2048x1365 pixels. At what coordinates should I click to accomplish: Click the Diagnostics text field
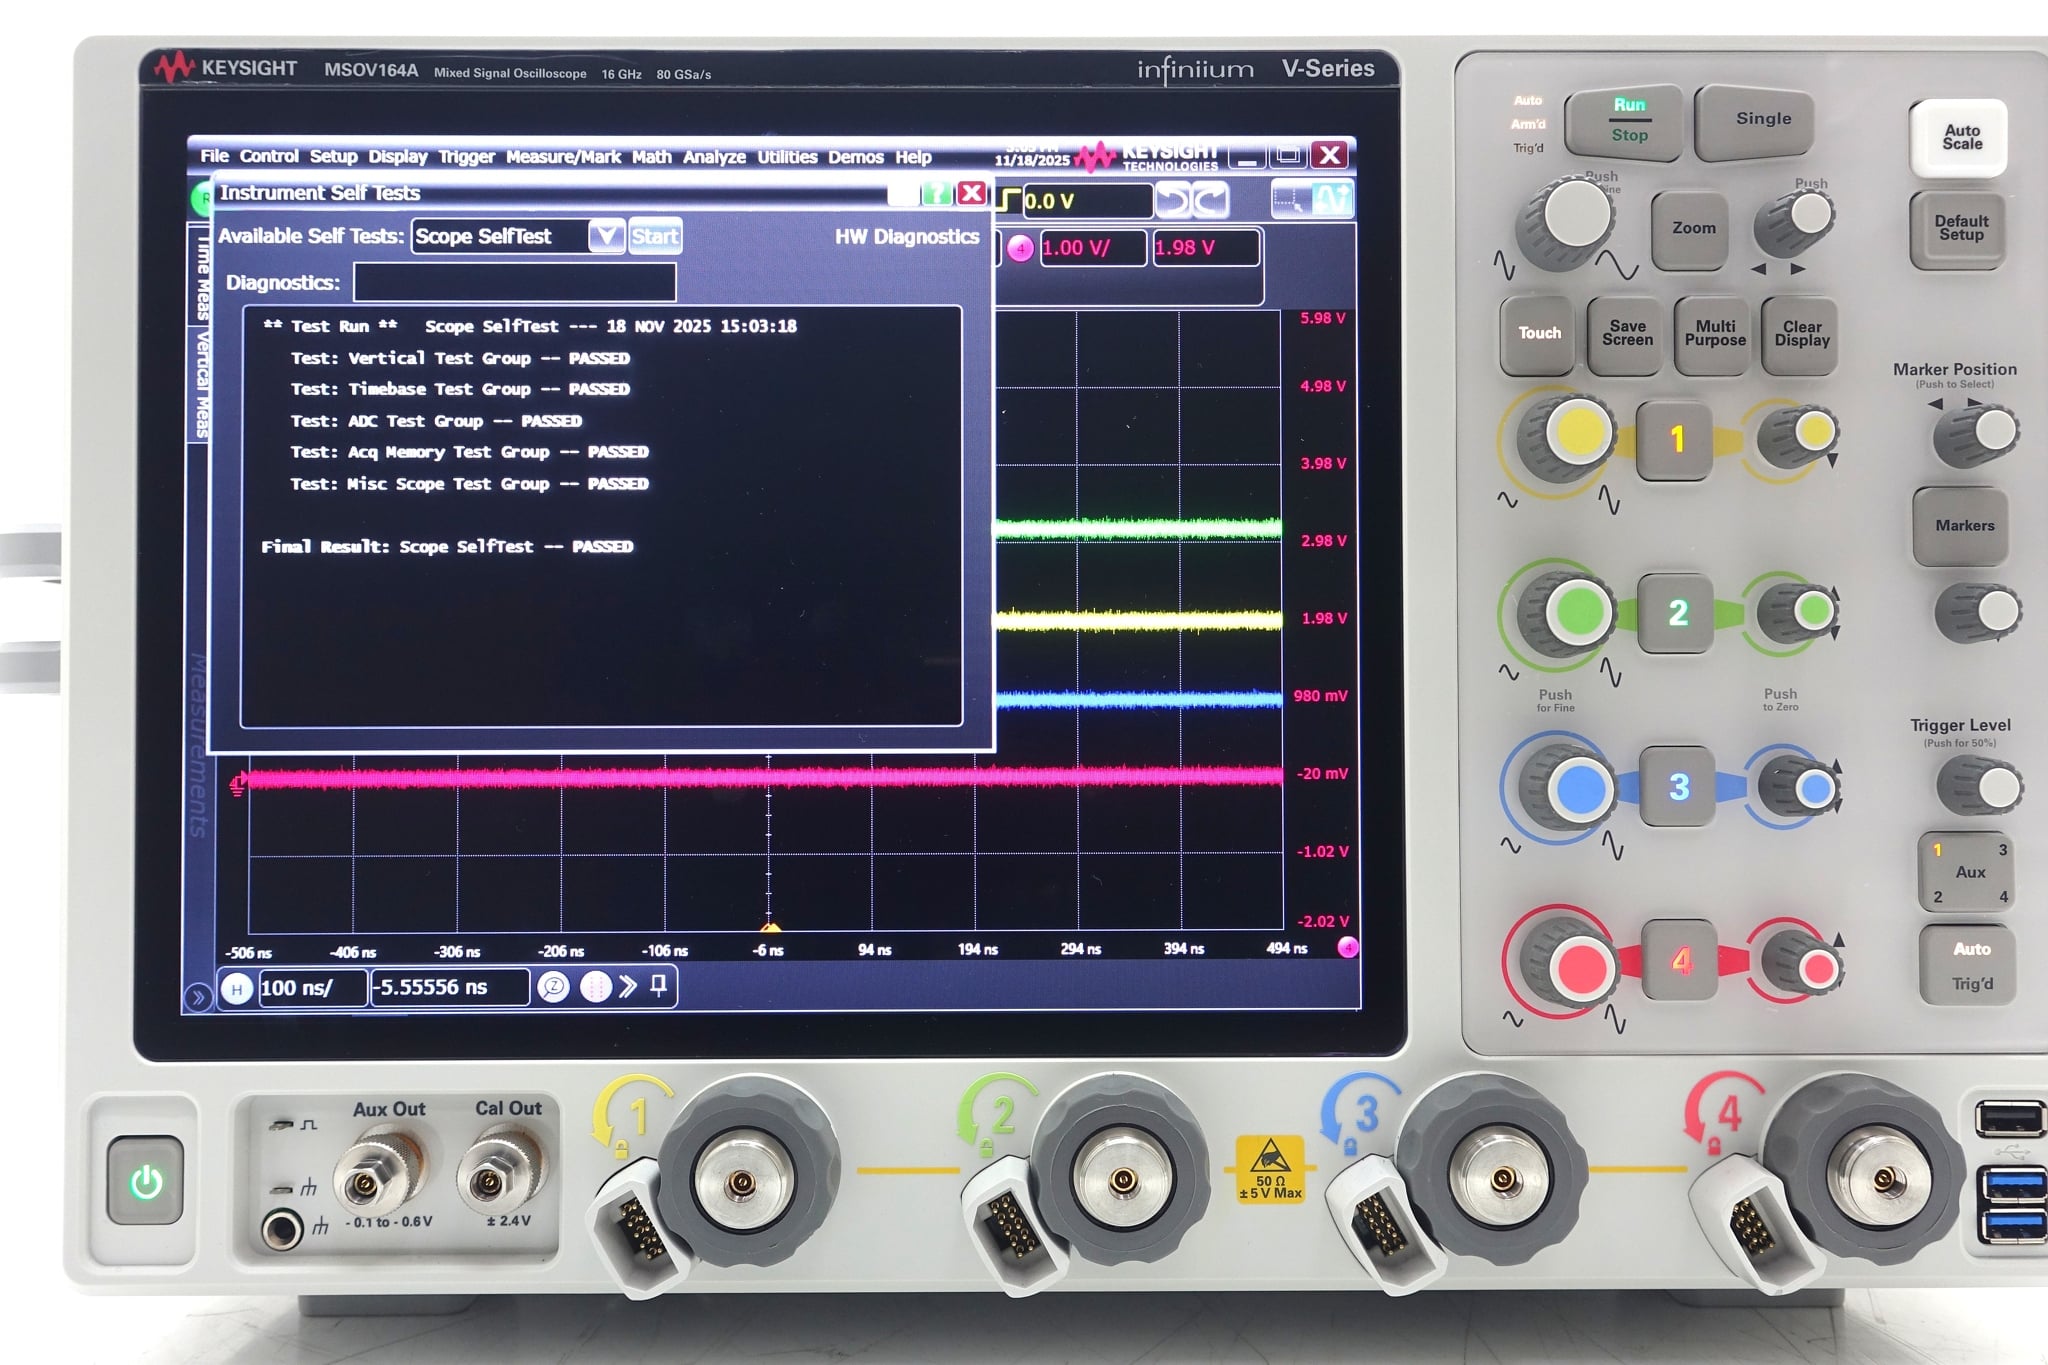(515, 283)
